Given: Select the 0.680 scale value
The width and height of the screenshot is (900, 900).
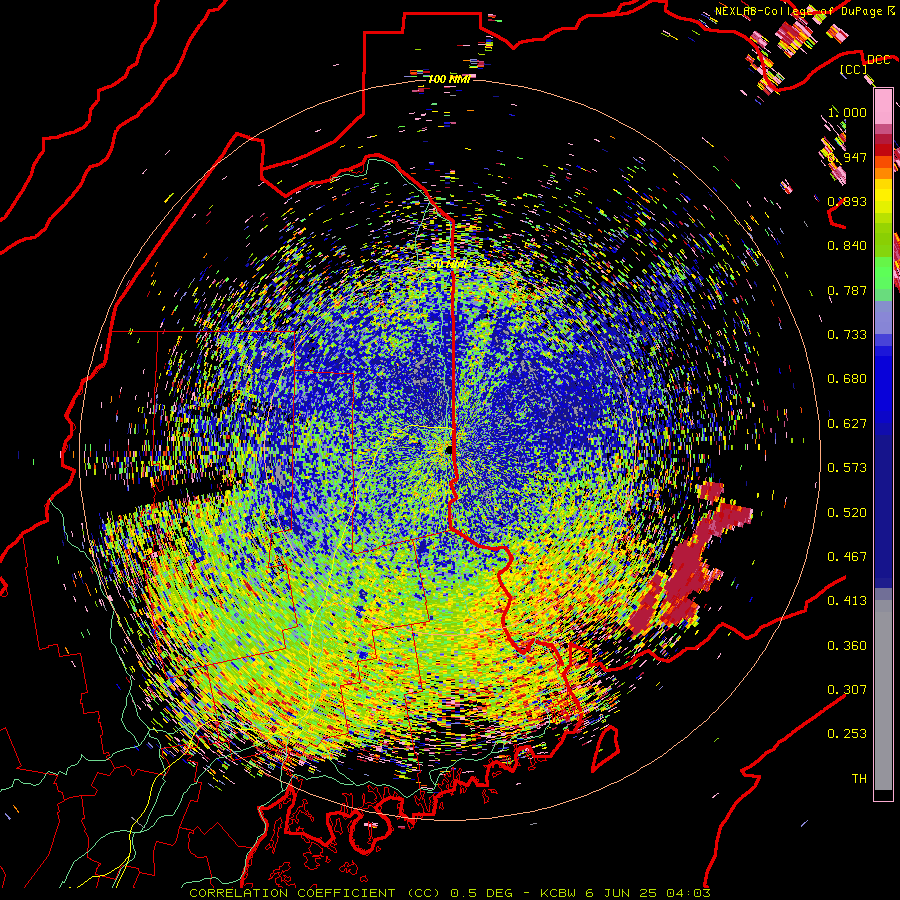Looking at the screenshot, I should 847,379.
